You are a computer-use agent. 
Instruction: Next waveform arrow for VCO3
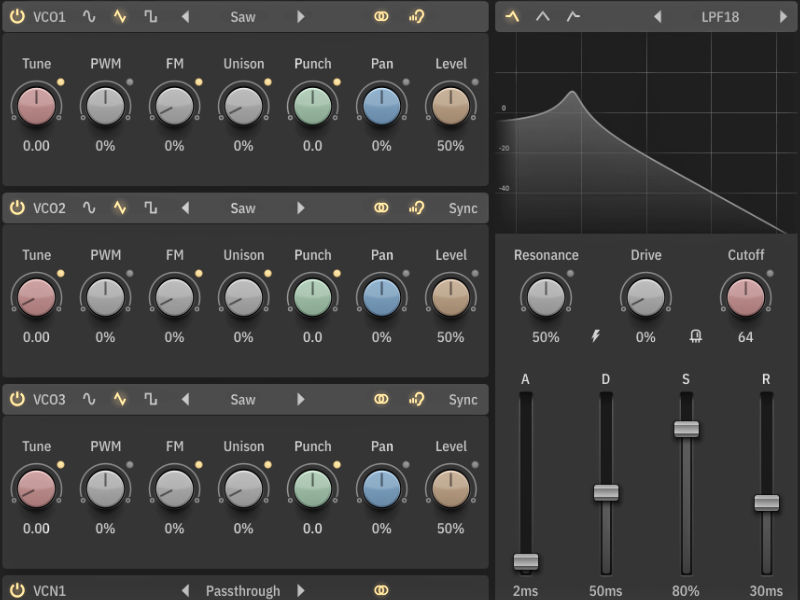tap(301, 399)
